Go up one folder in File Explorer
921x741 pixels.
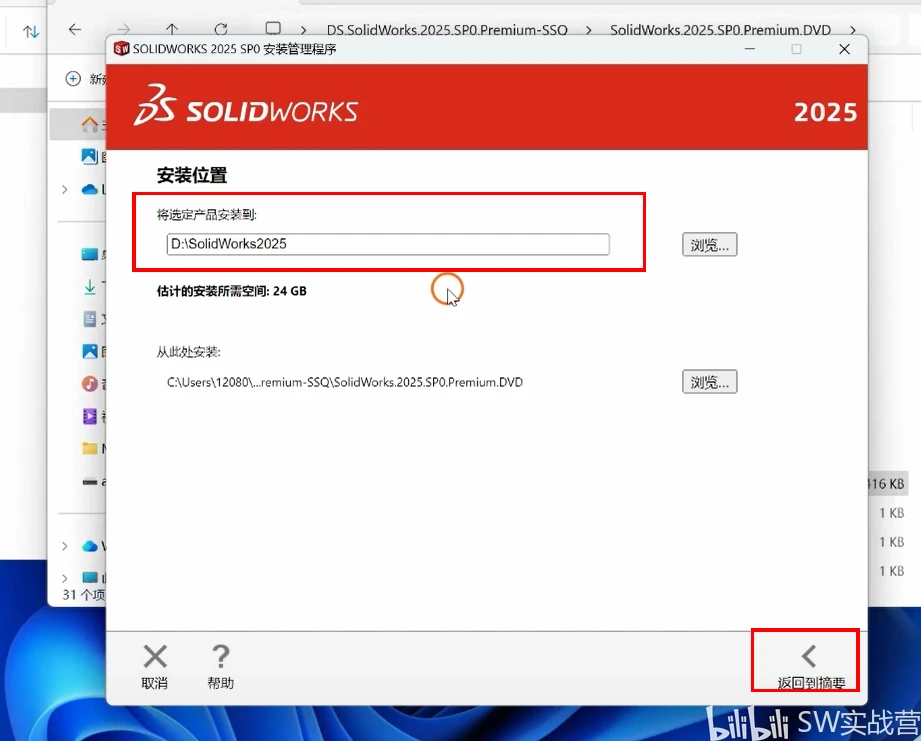click(172, 29)
